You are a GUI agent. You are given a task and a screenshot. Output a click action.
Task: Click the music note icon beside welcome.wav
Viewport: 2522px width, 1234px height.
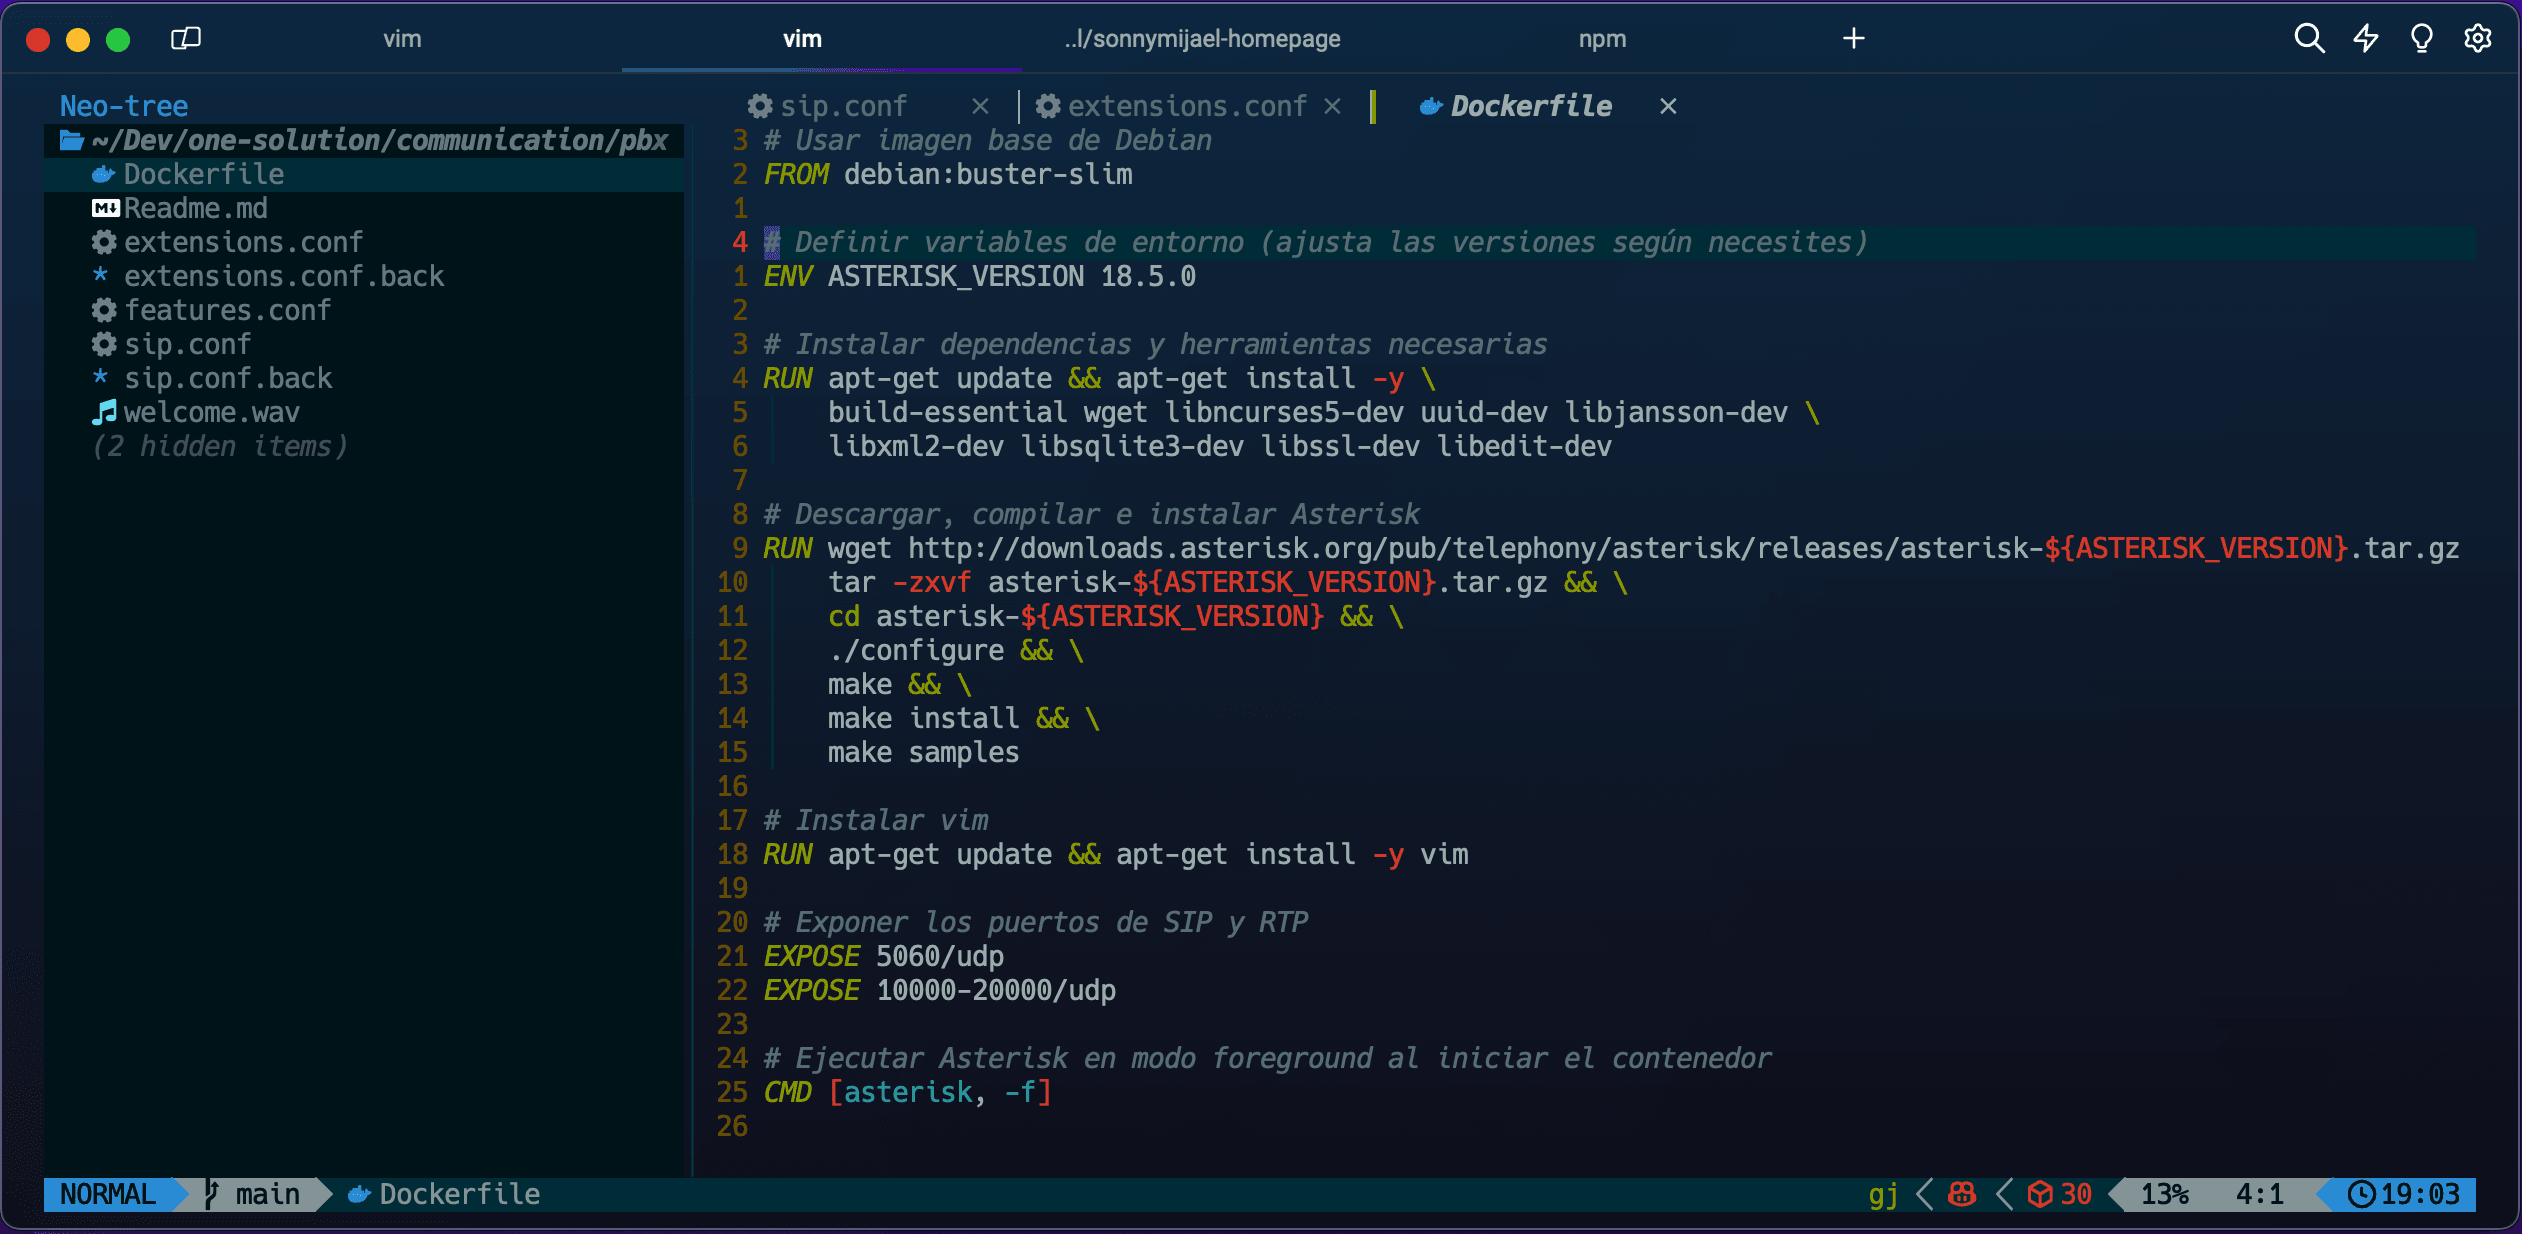coord(104,412)
